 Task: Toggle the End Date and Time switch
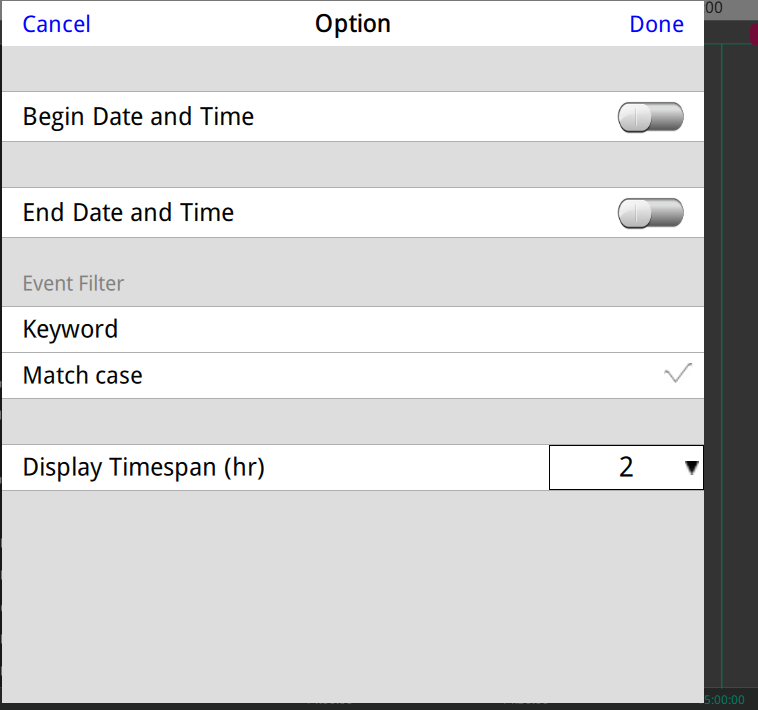click(650, 213)
